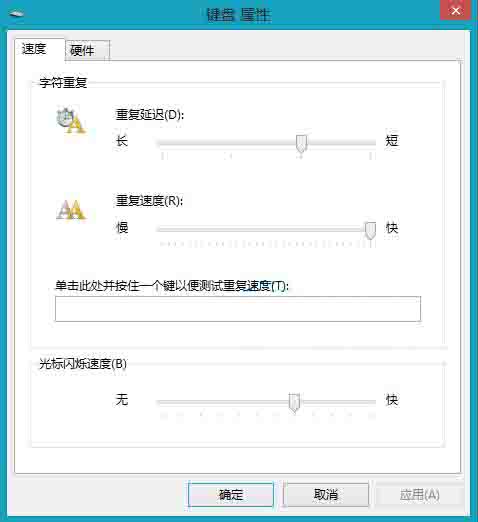
Task: Click the 取消 button
Action: point(326,494)
